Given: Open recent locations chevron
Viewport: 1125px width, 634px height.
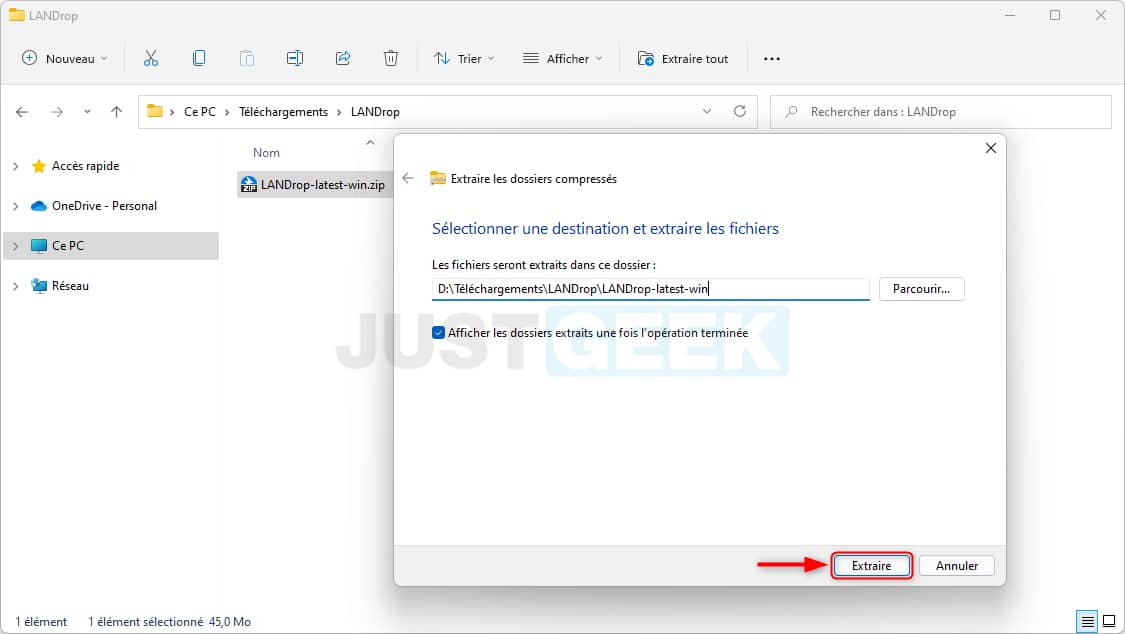Looking at the screenshot, I should [87, 112].
